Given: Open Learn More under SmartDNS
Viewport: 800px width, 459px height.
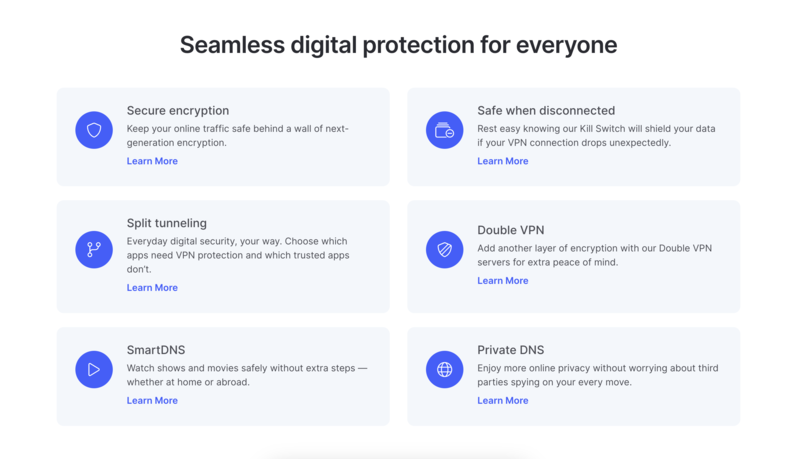Looking at the screenshot, I should (152, 400).
